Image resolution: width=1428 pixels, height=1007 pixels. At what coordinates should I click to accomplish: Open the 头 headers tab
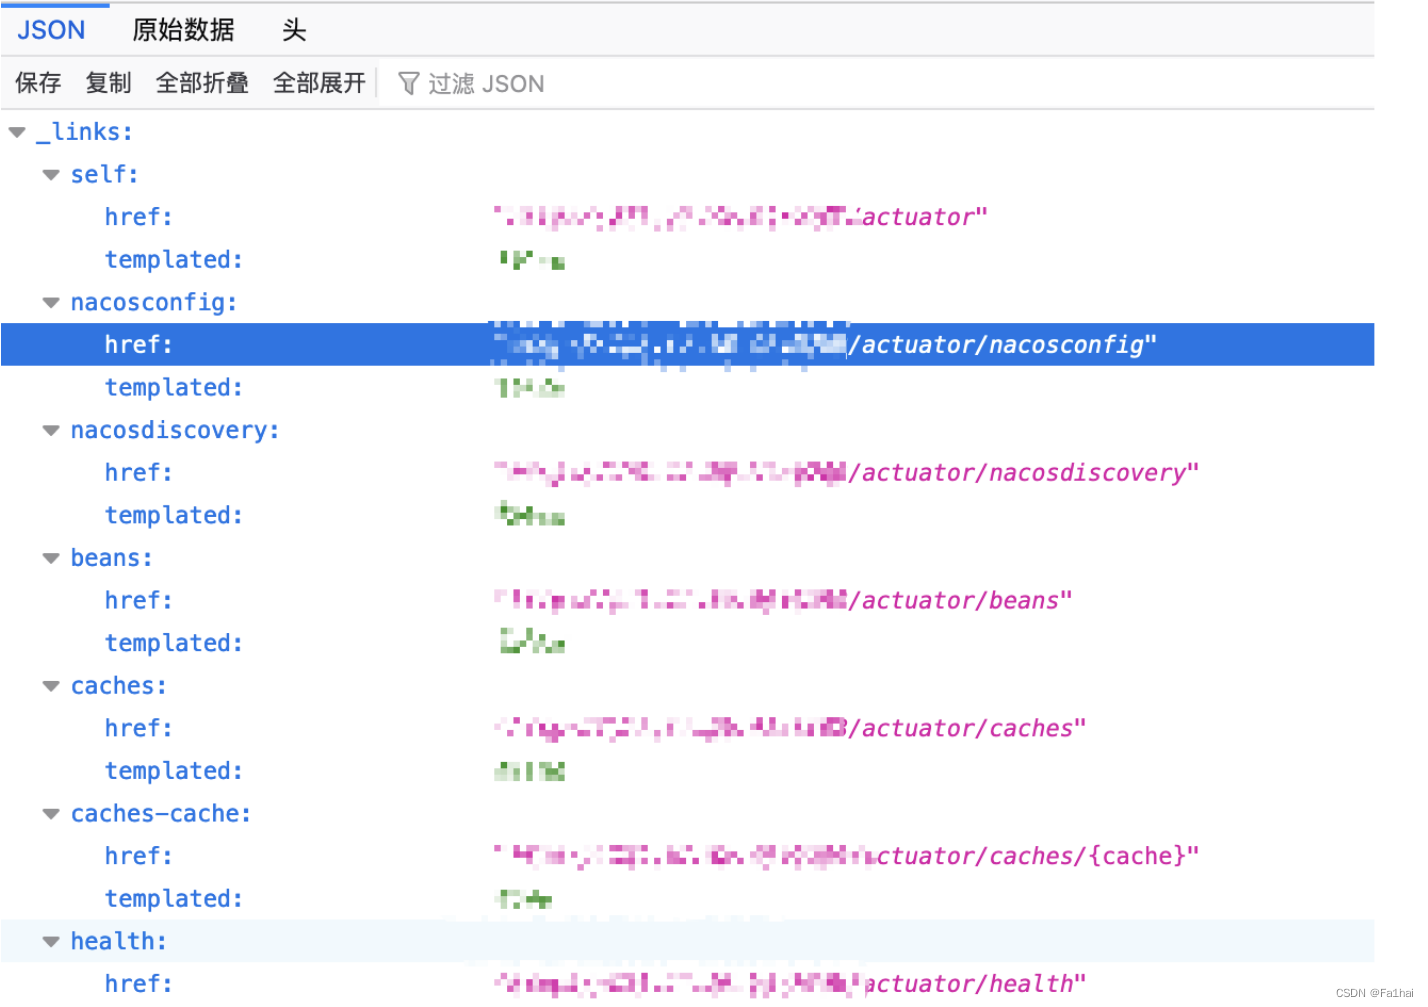tap(293, 30)
